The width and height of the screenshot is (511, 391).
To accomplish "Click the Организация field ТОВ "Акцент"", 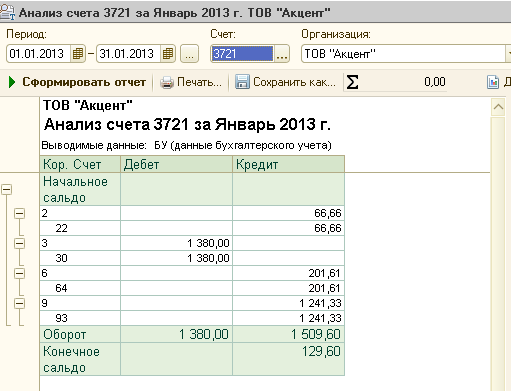I will coord(404,54).
